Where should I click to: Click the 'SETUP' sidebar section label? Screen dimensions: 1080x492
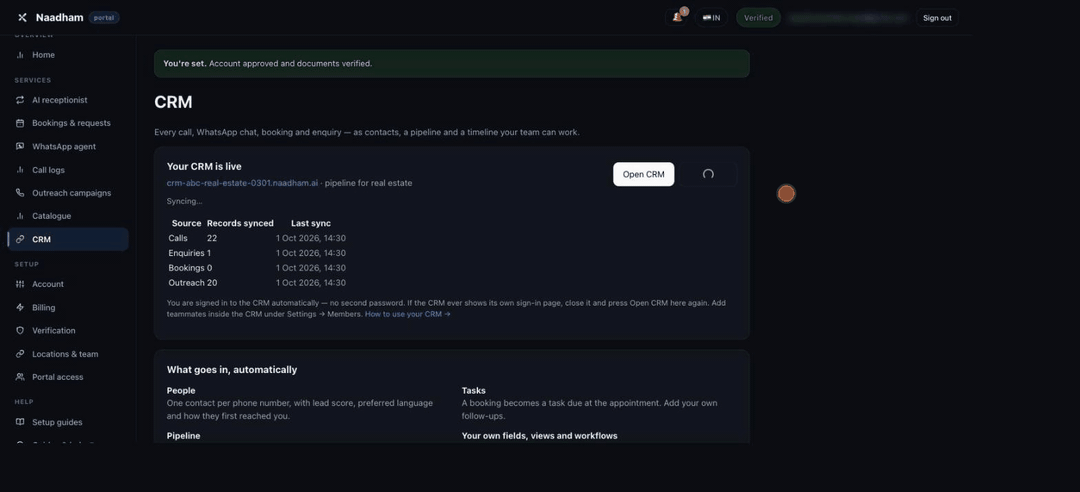pos(27,265)
